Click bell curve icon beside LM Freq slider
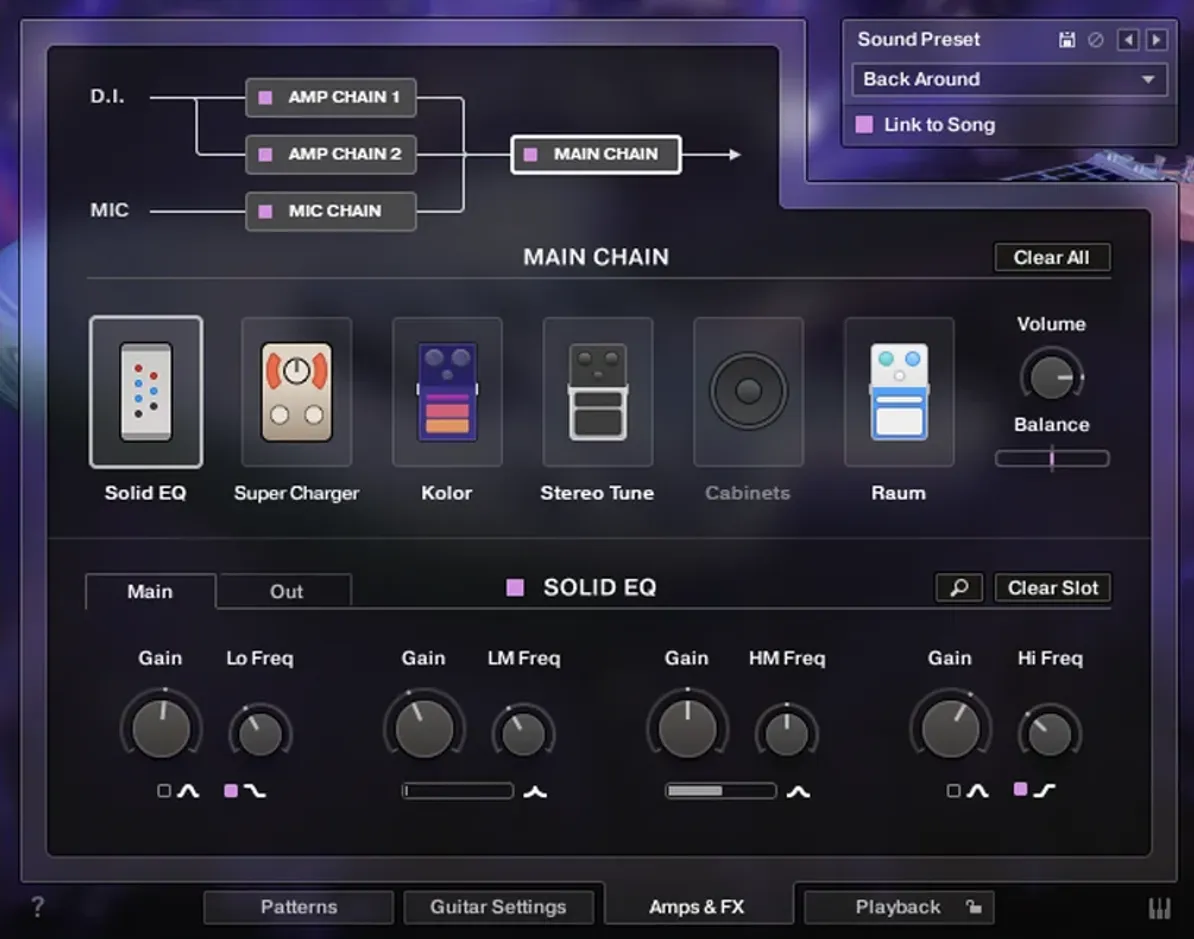The image size is (1194, 939). pos(535,792)
